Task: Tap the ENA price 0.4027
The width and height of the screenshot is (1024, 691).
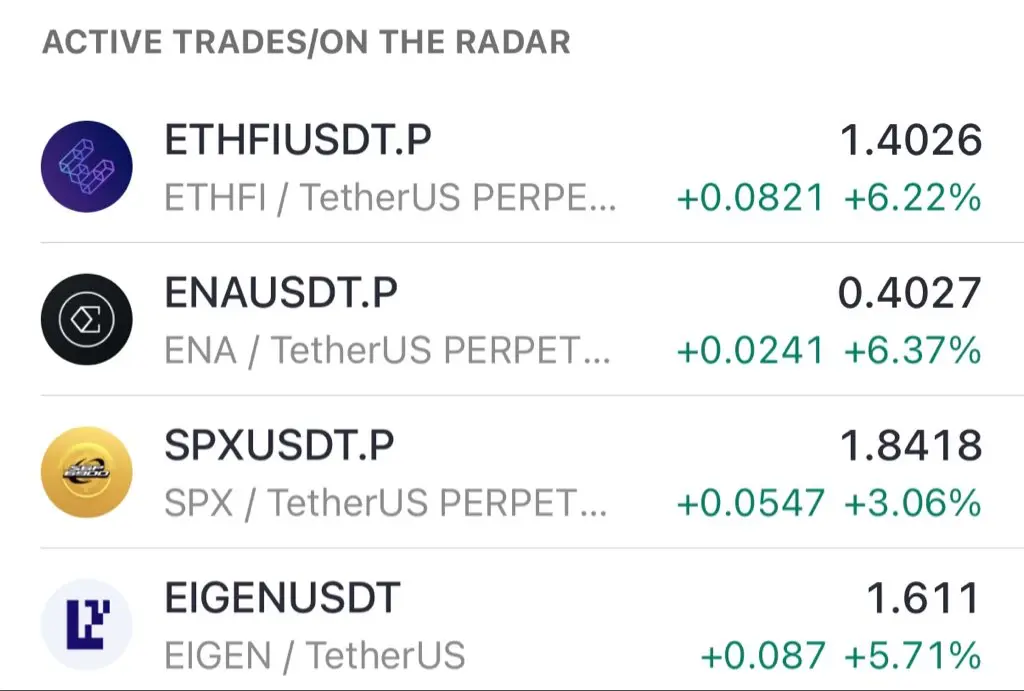Action: (x=910, y=293)
